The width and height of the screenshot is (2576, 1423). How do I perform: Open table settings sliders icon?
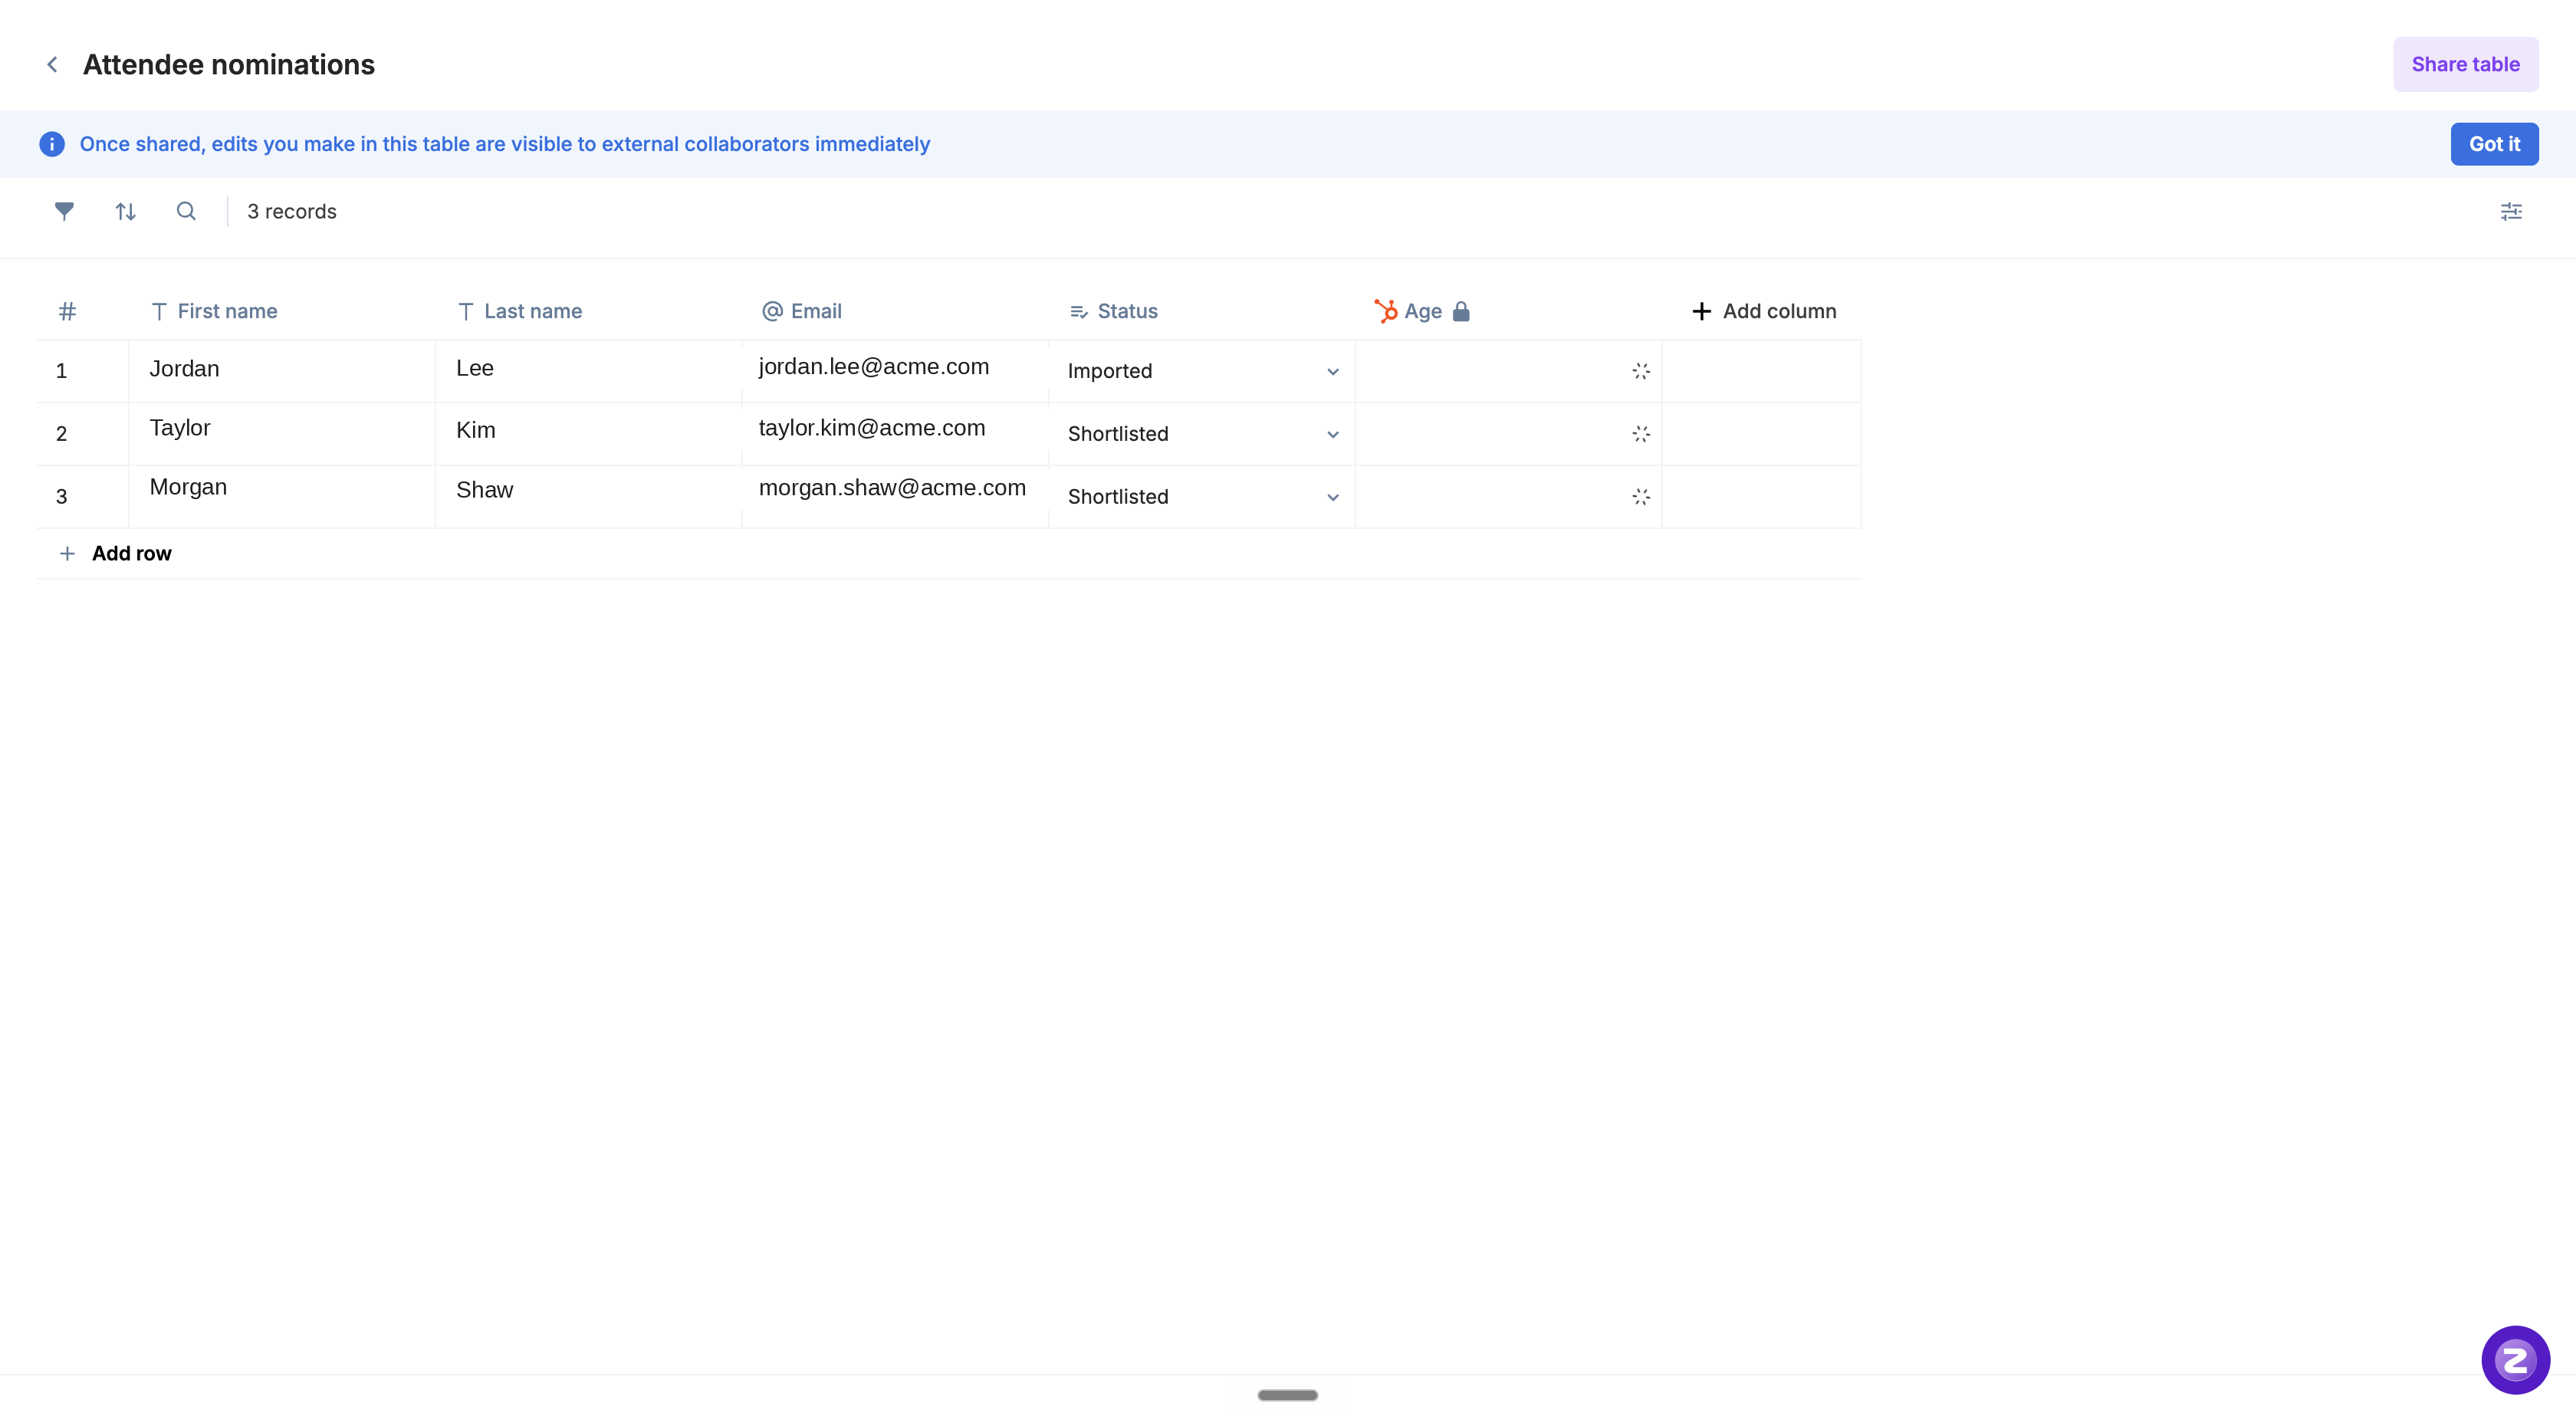click(x=2511, y=211)
